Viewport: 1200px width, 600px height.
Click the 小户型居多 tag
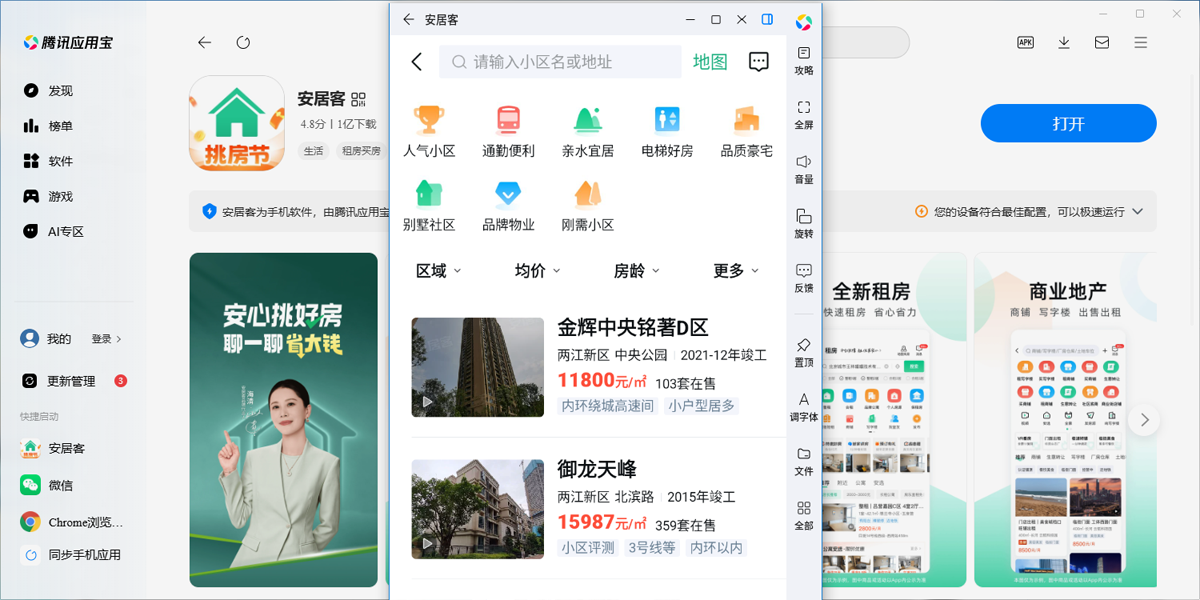point(701,405)
